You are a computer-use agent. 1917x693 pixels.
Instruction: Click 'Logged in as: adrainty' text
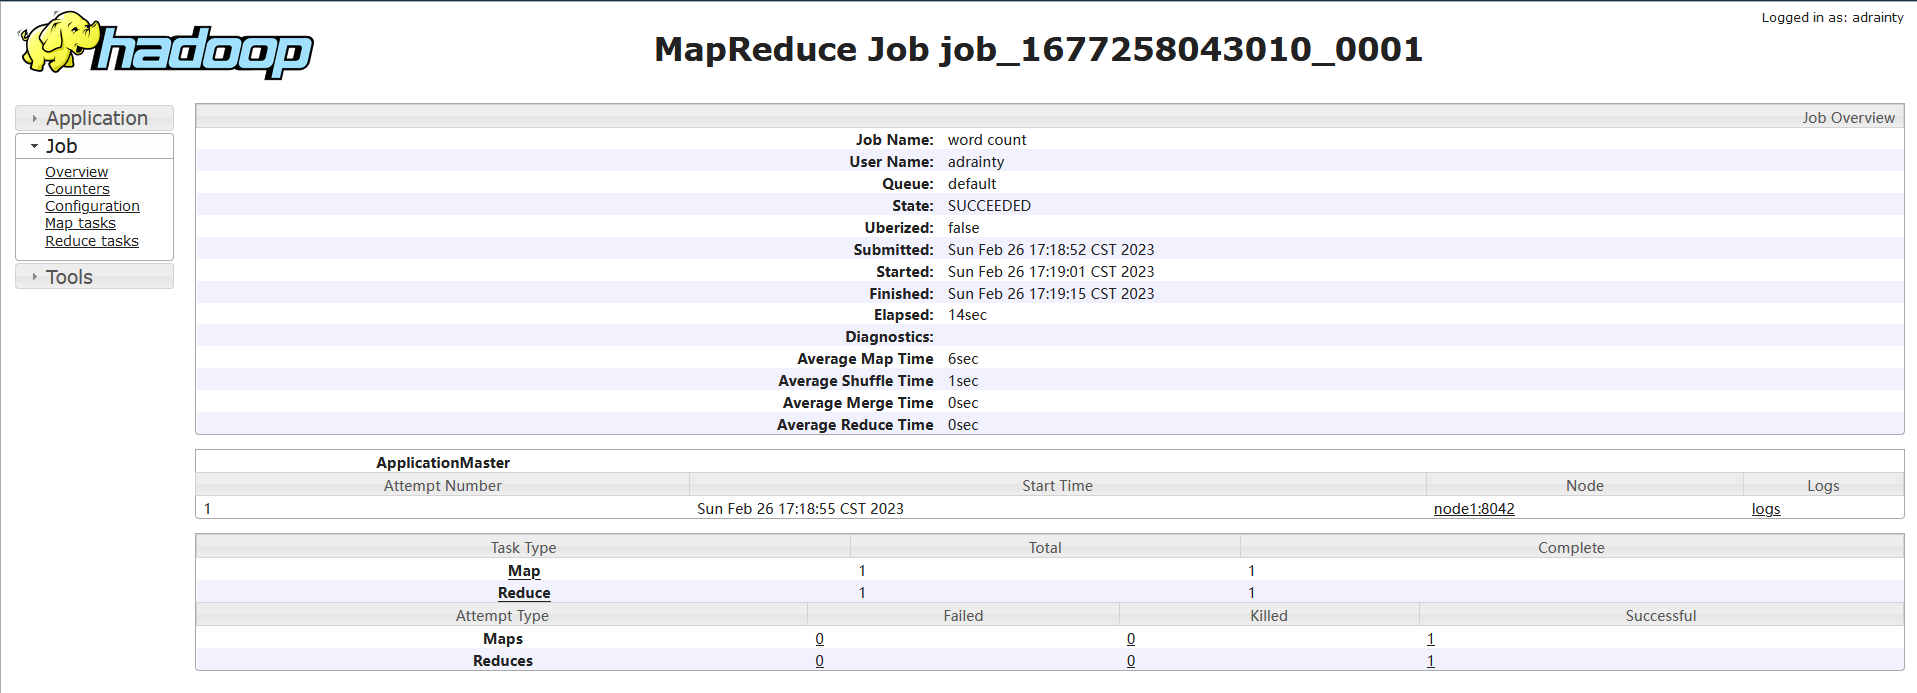[x=1832, y=17]
